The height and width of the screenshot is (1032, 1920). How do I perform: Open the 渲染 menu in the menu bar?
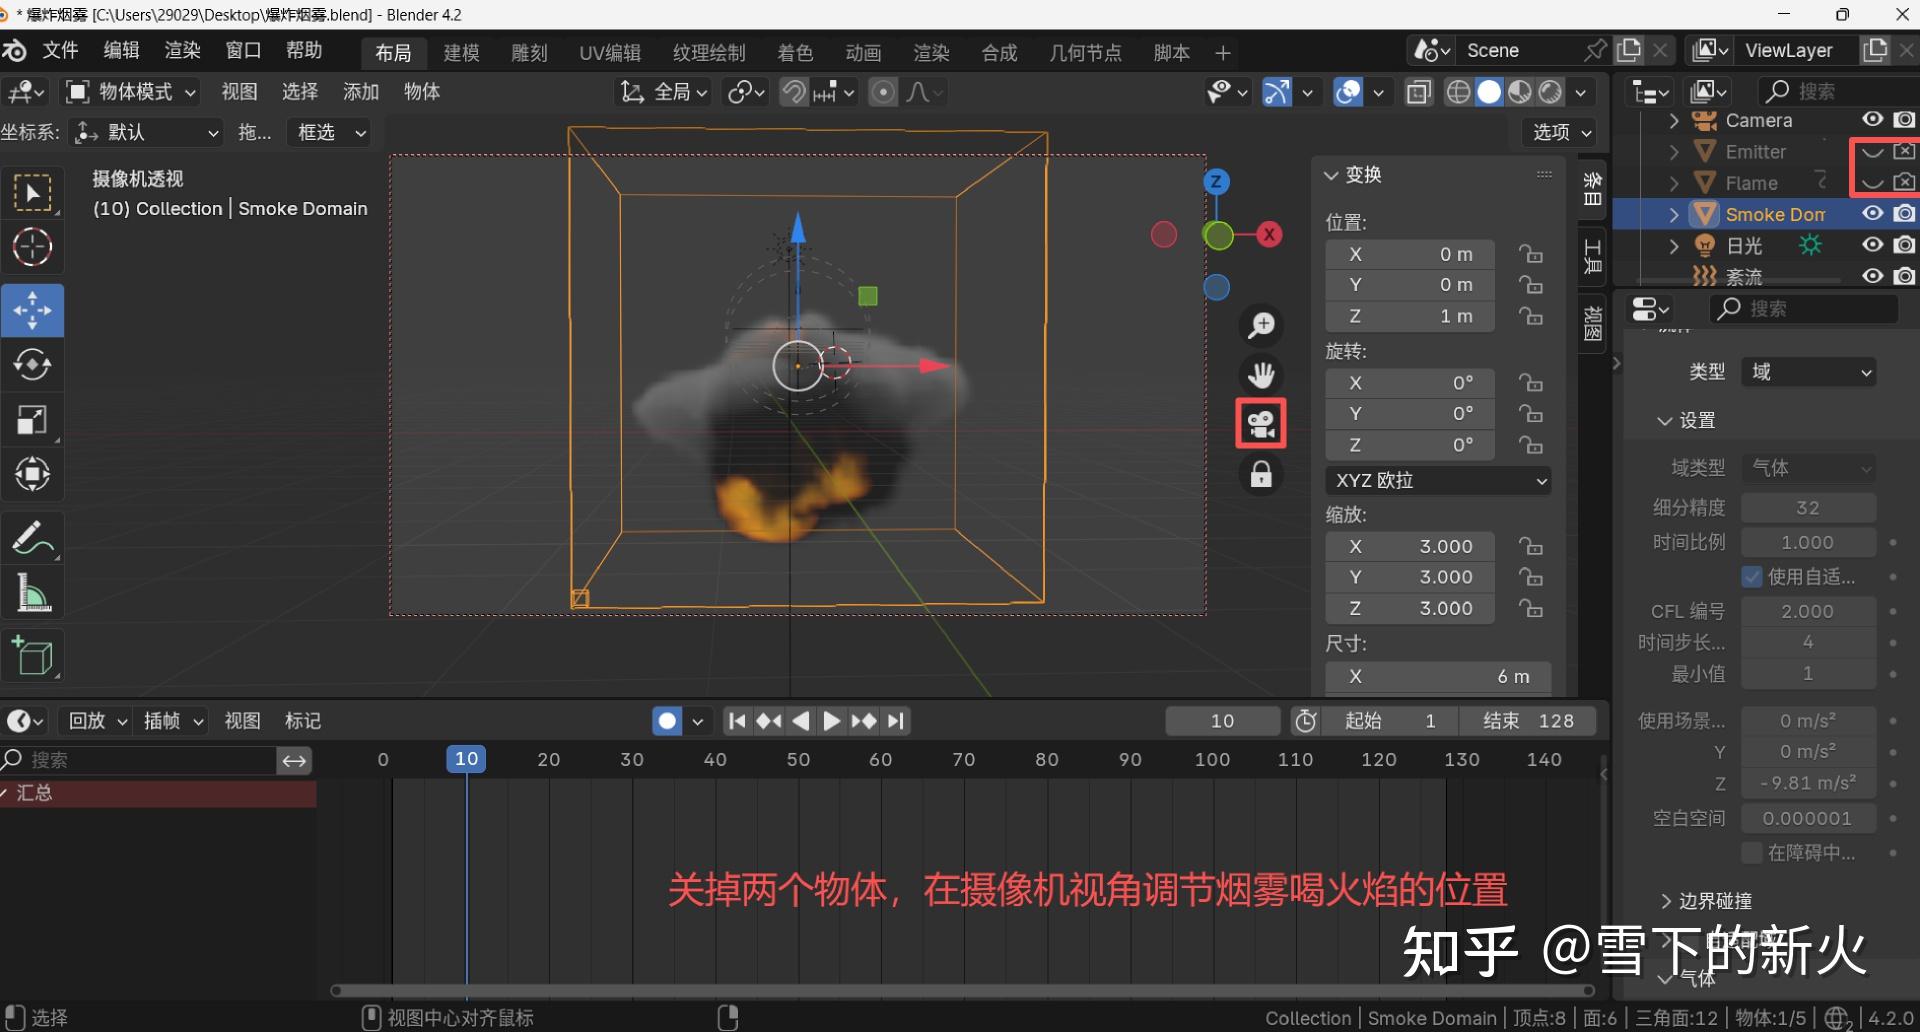(x=181, y=52)
